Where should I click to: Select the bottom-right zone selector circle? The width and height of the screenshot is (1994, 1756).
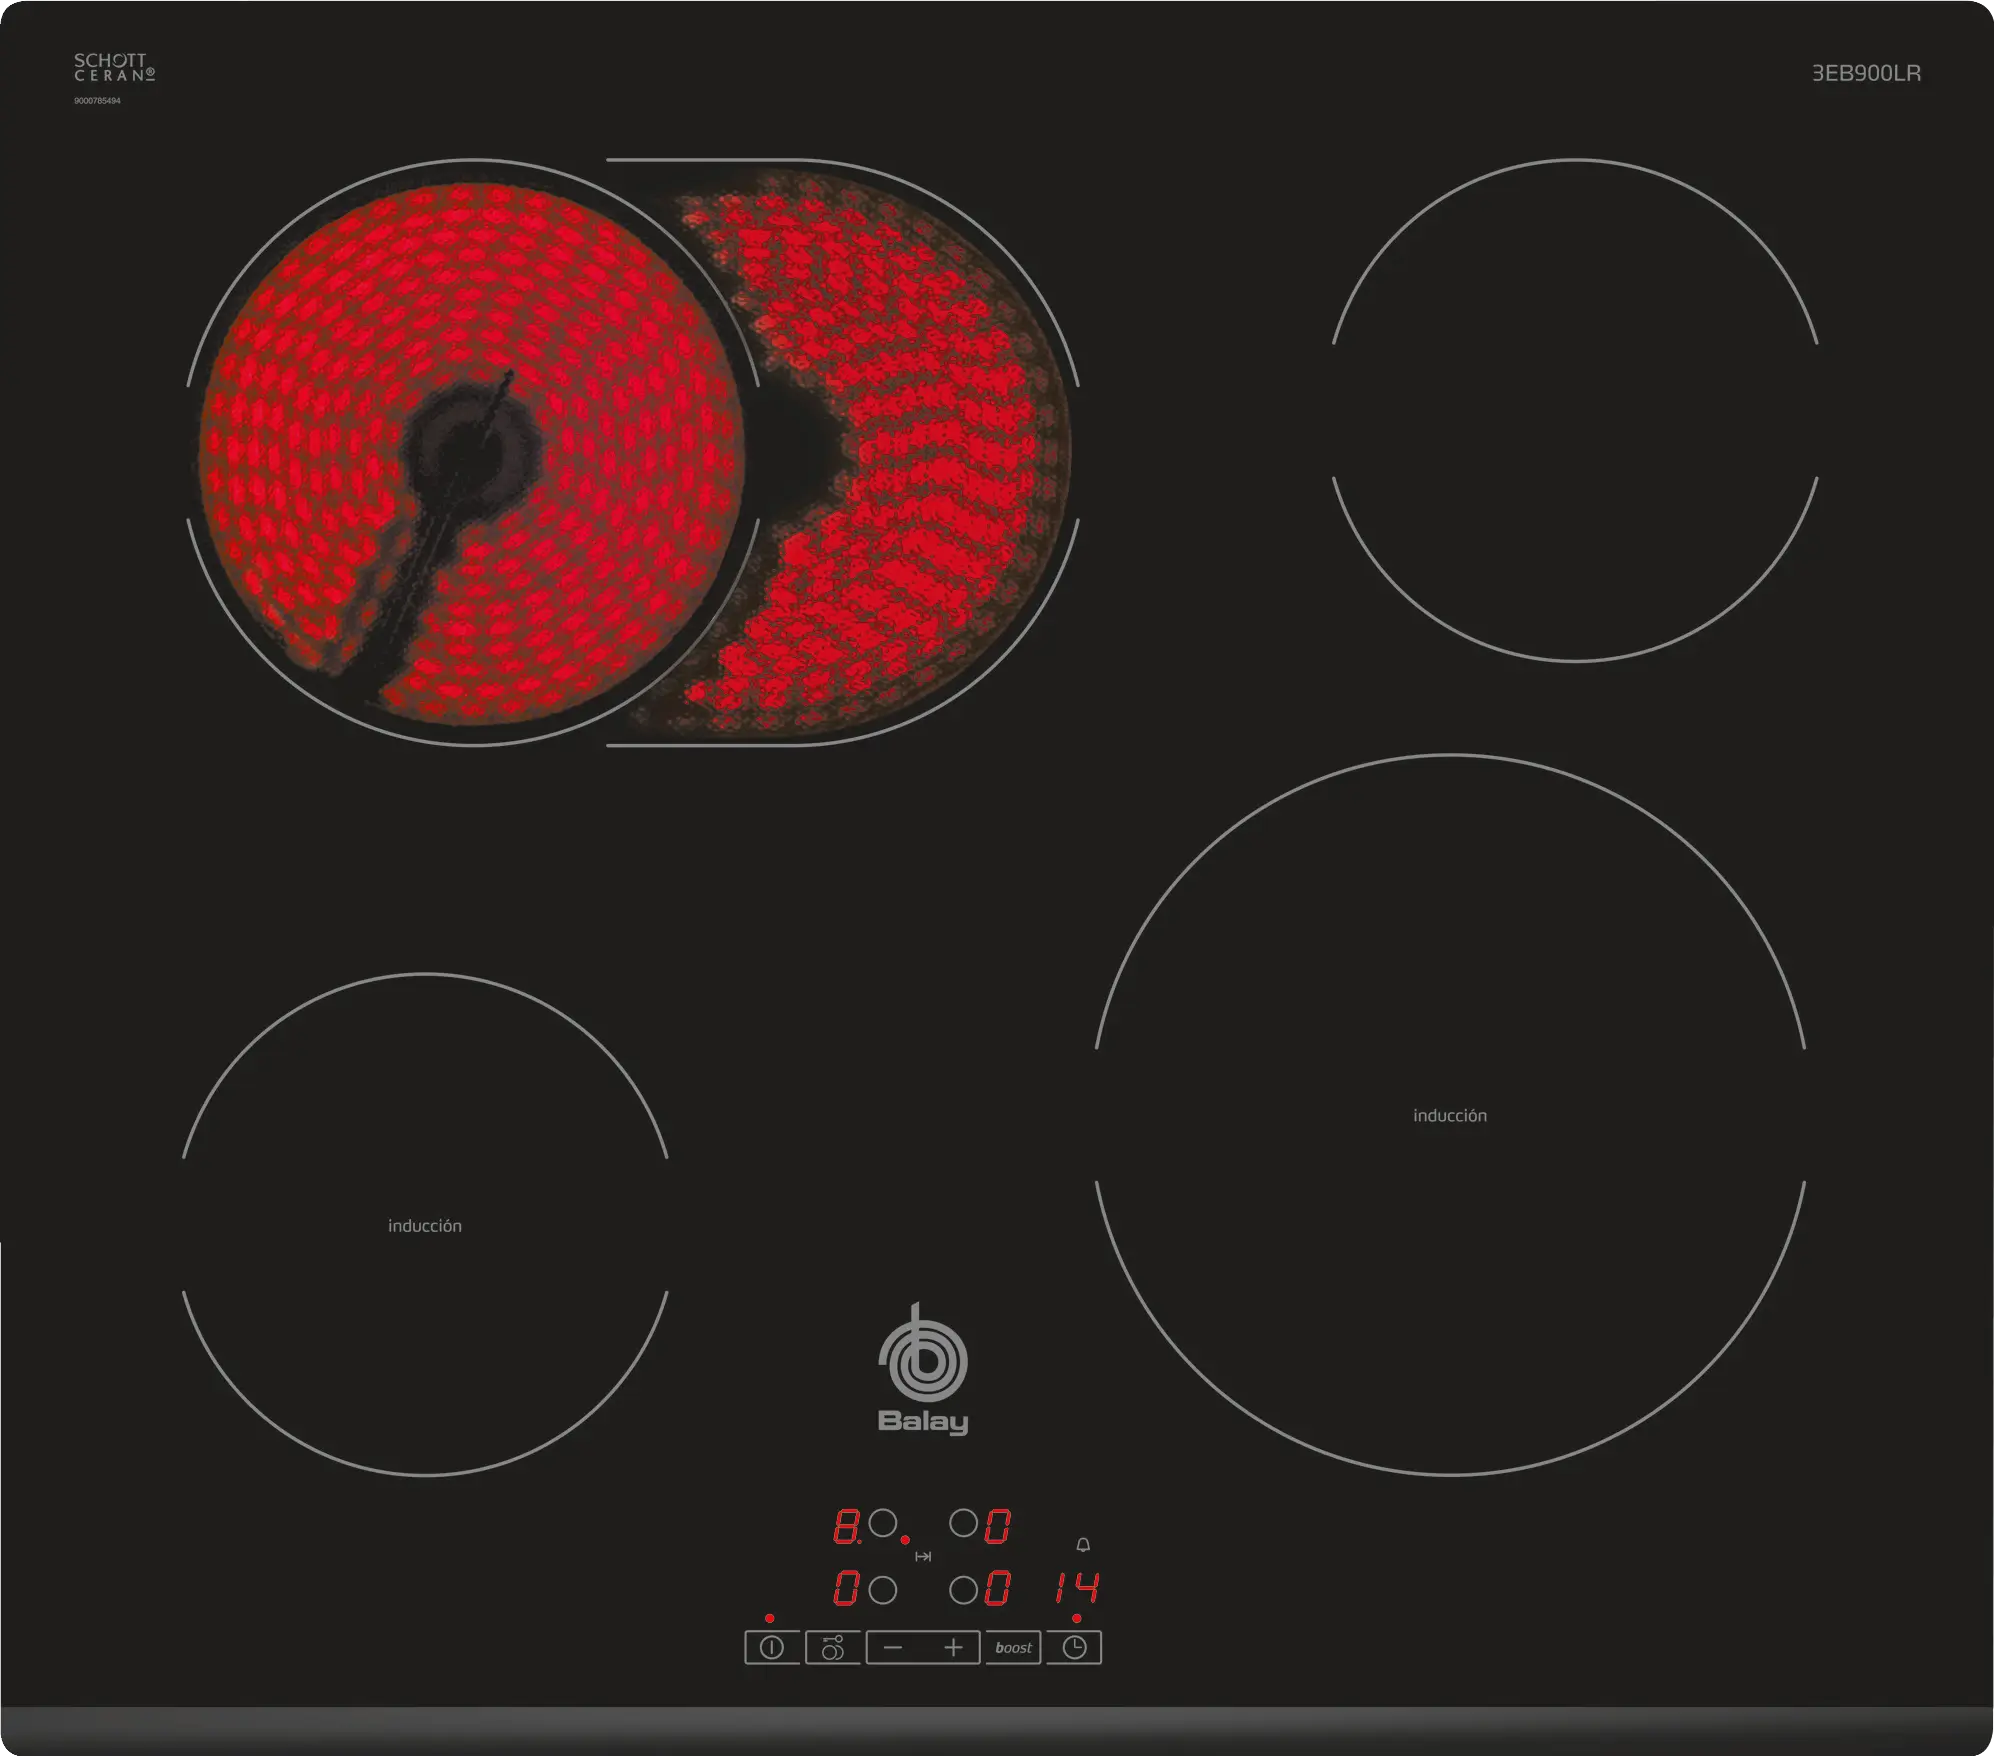(x=963, y=1590)
